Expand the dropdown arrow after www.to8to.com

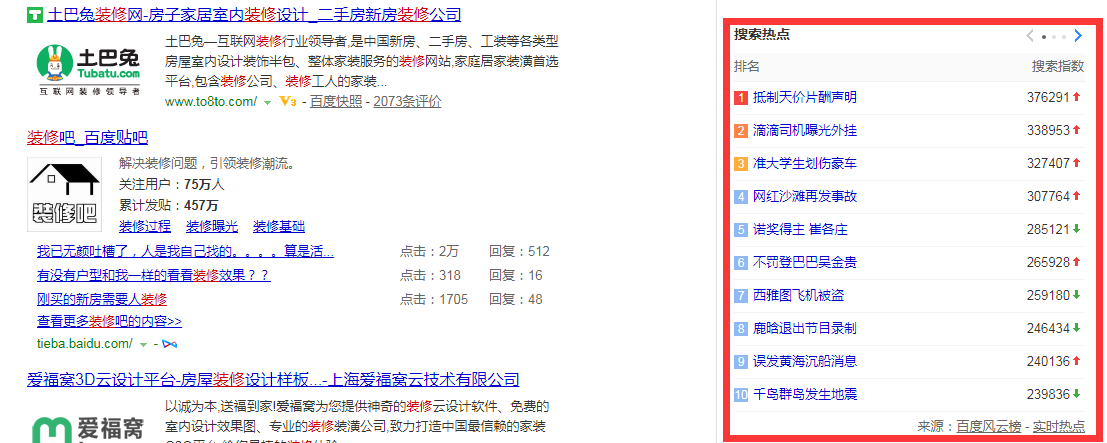pyautogui.click(x=268, y=102)
